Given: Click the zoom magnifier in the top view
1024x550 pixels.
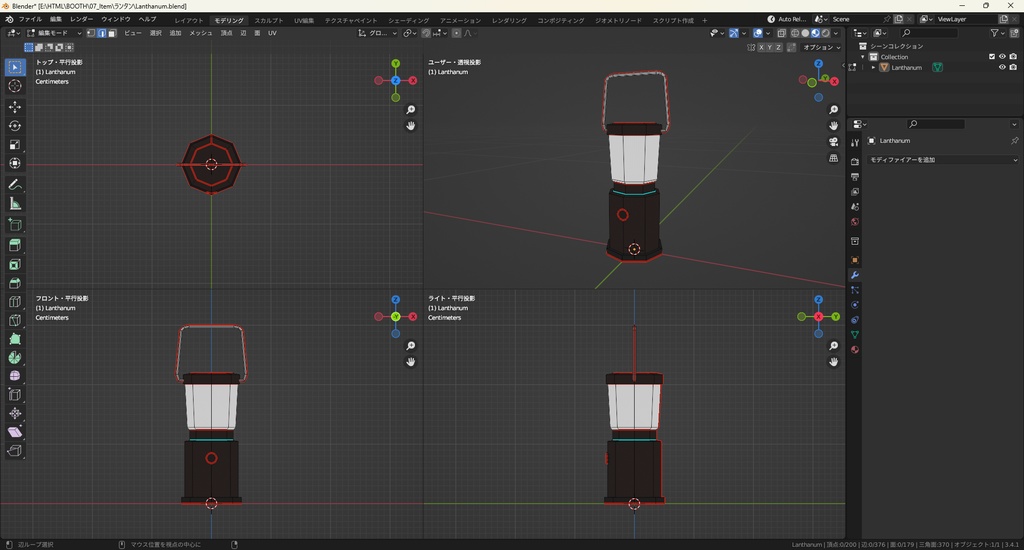Looking at the screenshot, I should [410, 110].
